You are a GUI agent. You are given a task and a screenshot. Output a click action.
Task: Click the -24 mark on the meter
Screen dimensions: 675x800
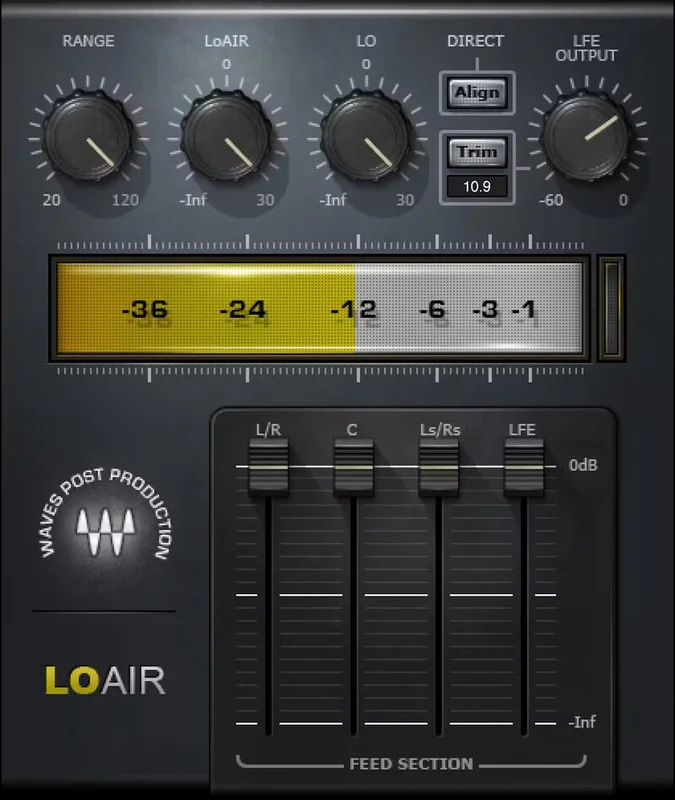pos(243,309)
